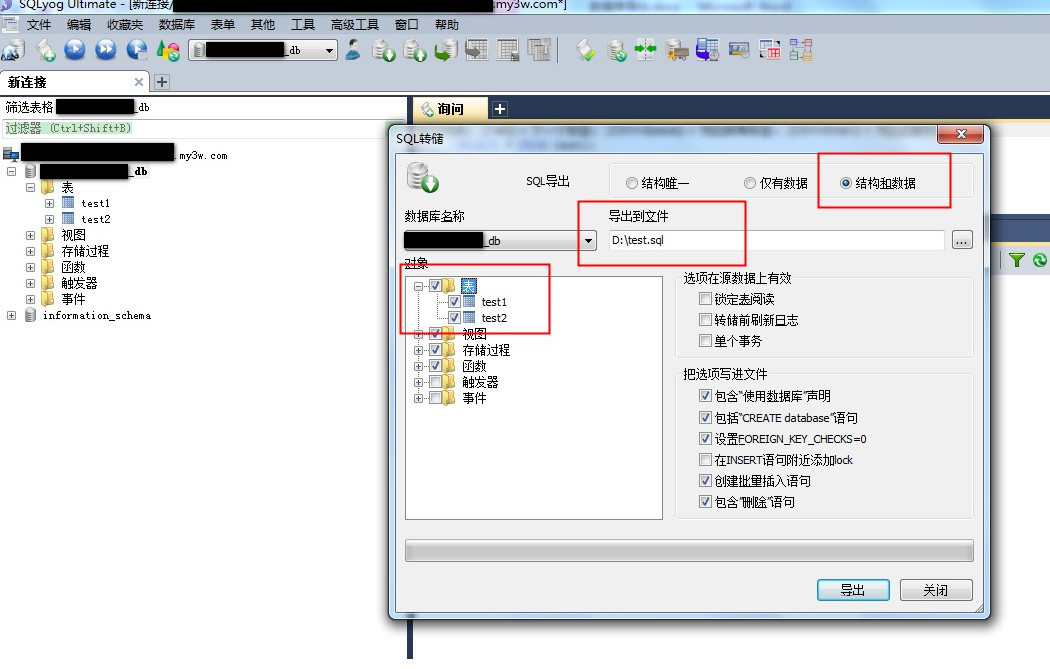Enable the 单个事务 checkbox
Viewport: 1050px width, 669px height.
[x=706, y=341]
